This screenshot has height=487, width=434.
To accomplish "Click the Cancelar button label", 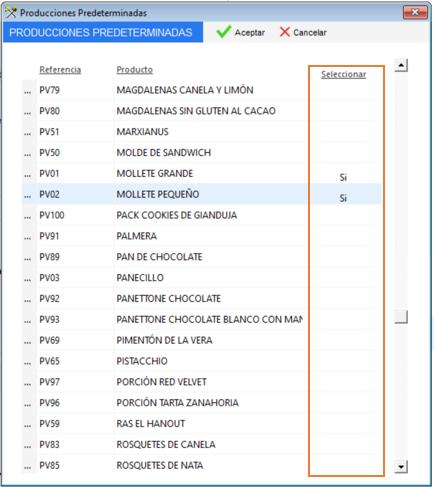I will [x=310, y=32].
